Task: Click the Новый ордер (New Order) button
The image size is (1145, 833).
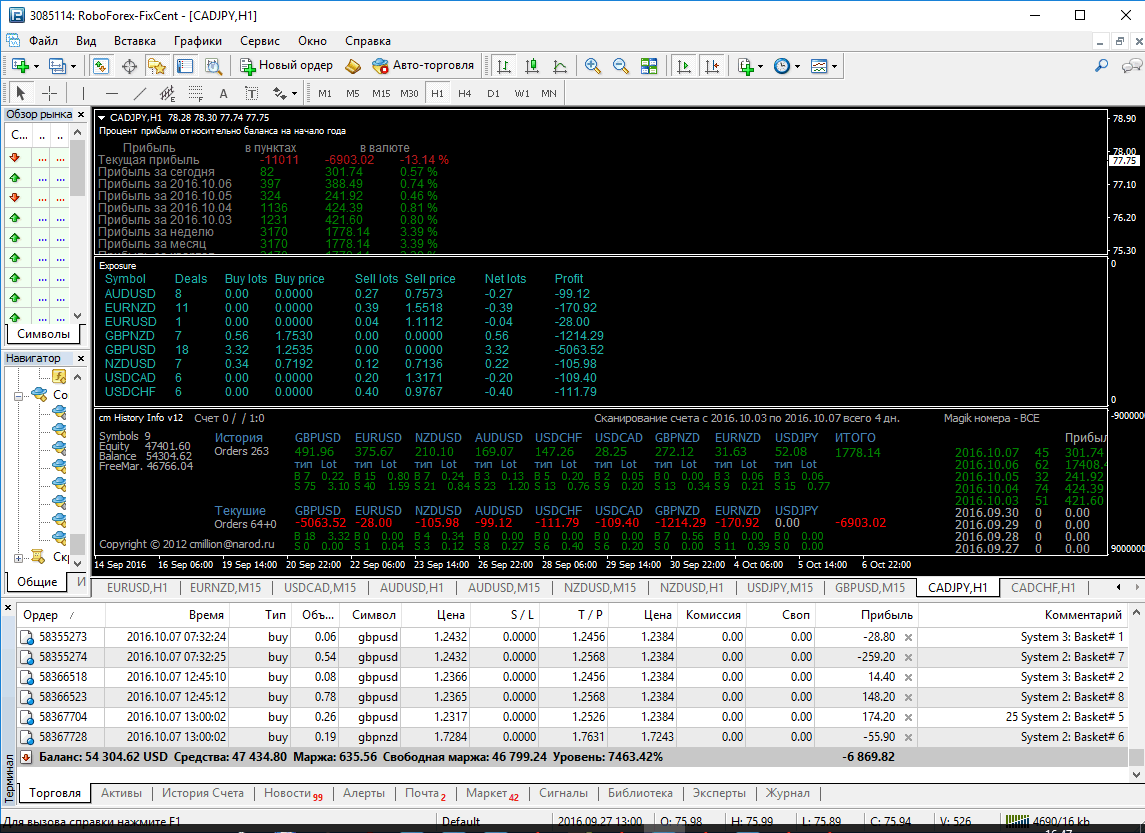Action: (286, 65)
